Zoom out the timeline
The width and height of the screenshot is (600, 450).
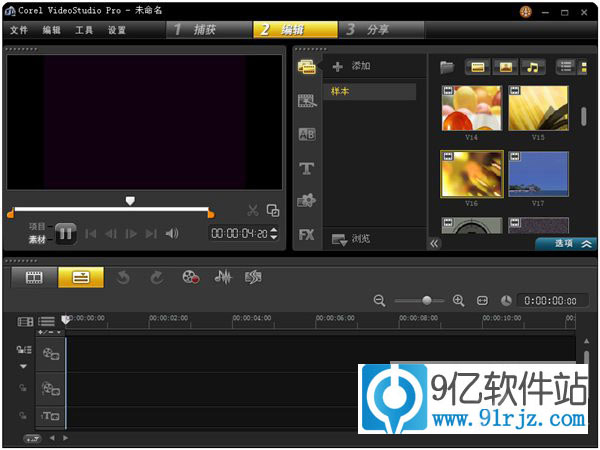379,300
